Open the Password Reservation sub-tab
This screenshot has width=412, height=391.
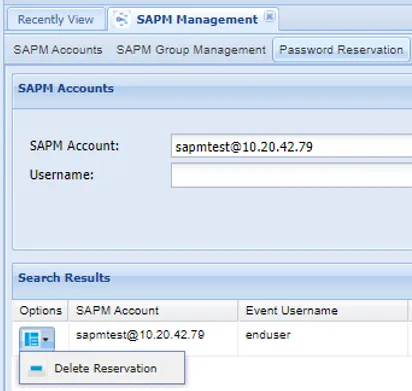point(341,50)
